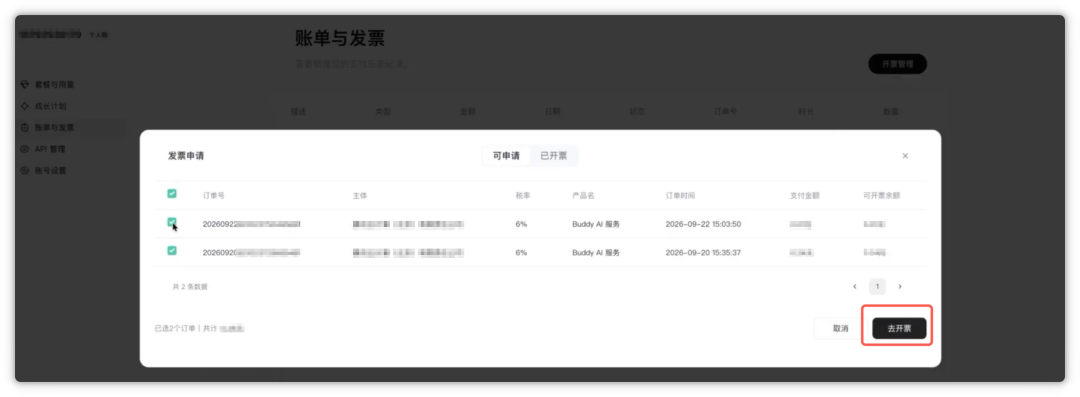Viewport: 1080px width, 397px height.
Task: Click the 套餐与用量 diamond icon
Action: point(25,85)
